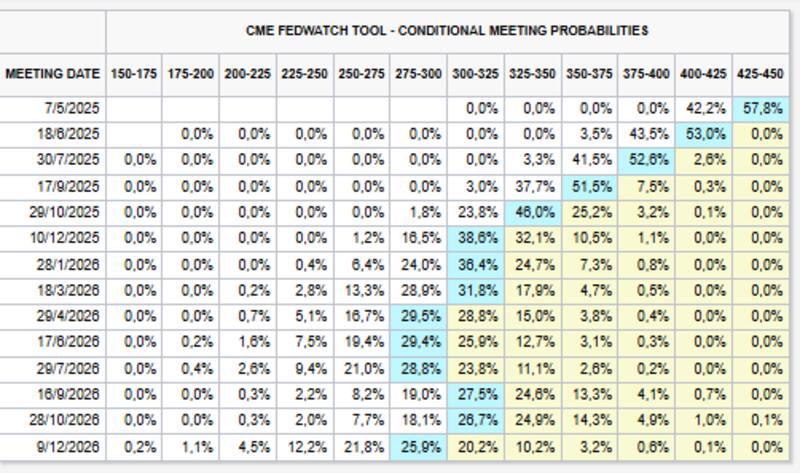Select the highlighted 53,0% cell
This screenshot has height=473, width=800.
point(704,133)
